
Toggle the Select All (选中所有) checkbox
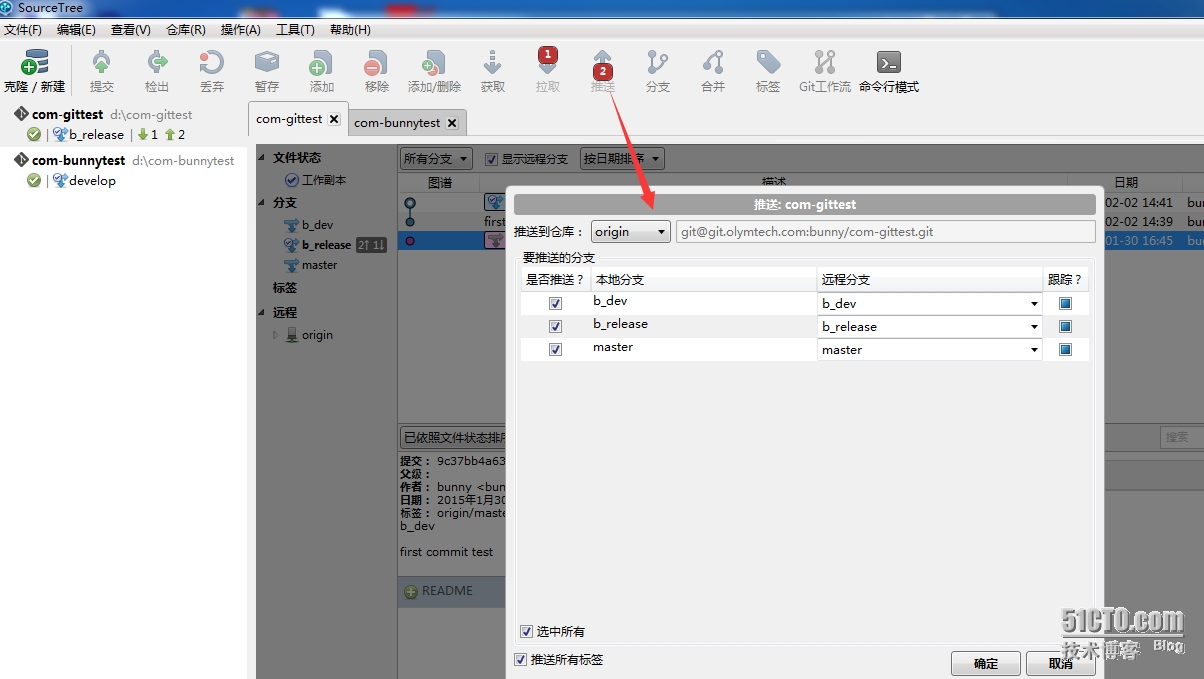[x=526, y=632]
